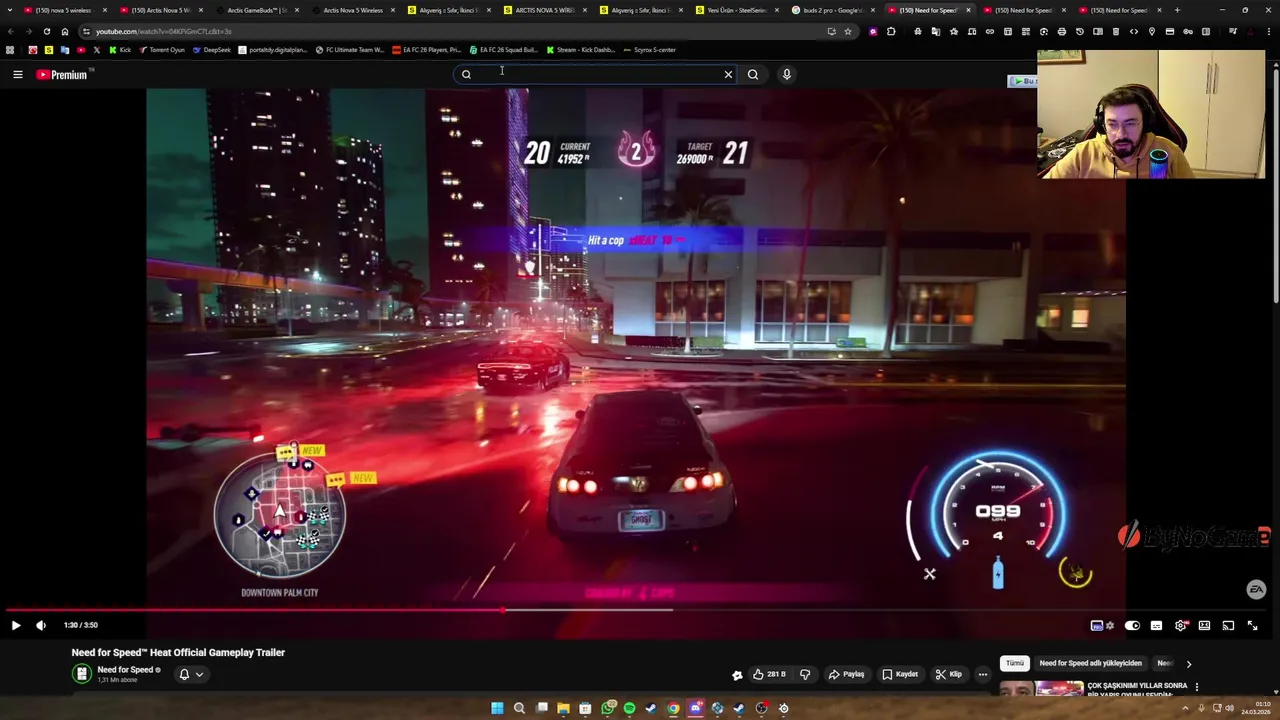
Task: Open Spotify from the taskbar
Action: (629, 708)
